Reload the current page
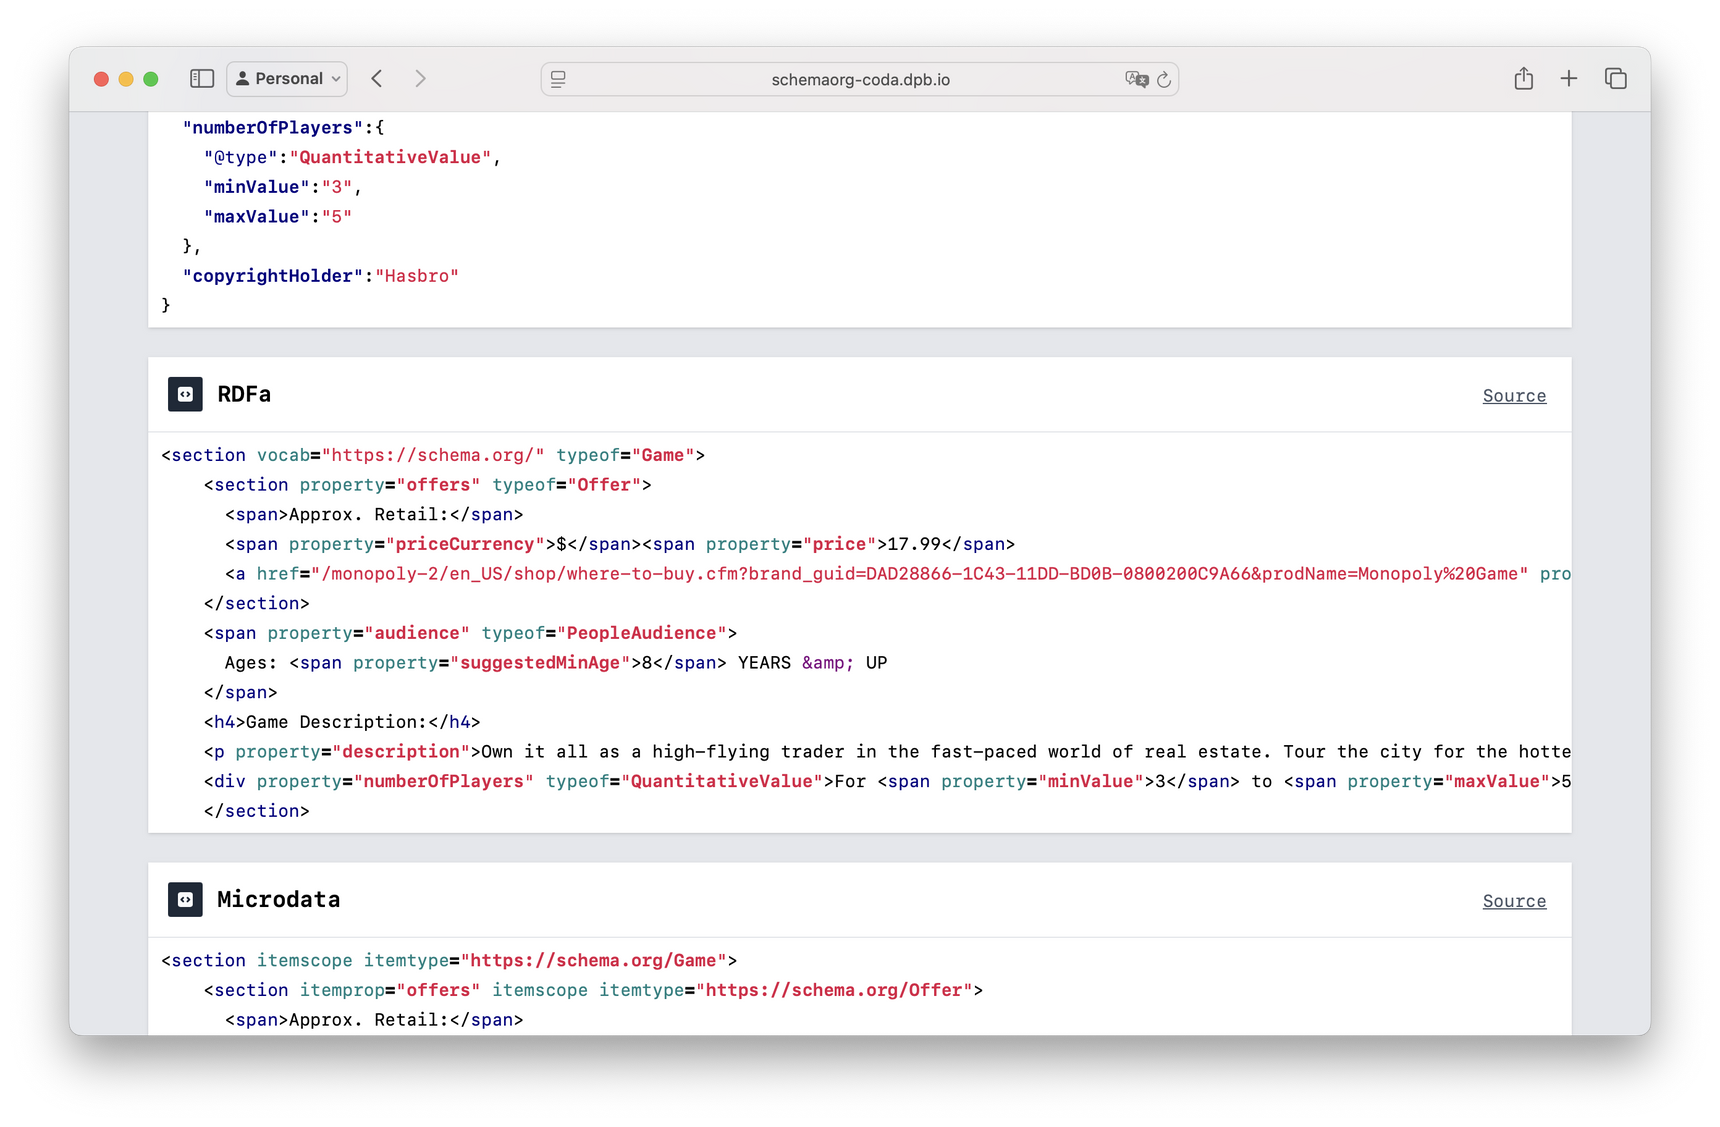 [x=1164, y=79]
